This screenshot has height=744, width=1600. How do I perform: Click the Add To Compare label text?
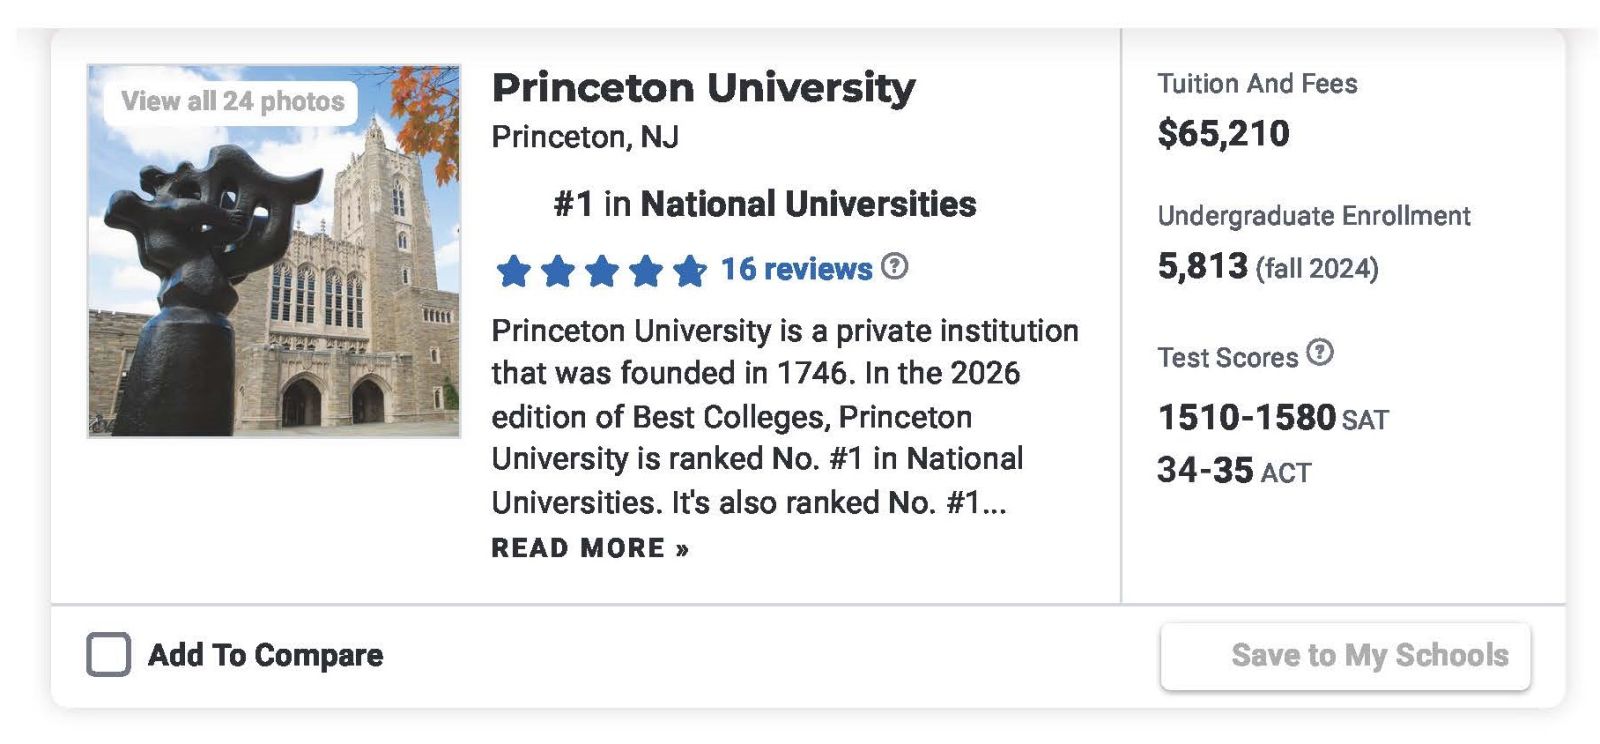point(265,655)
